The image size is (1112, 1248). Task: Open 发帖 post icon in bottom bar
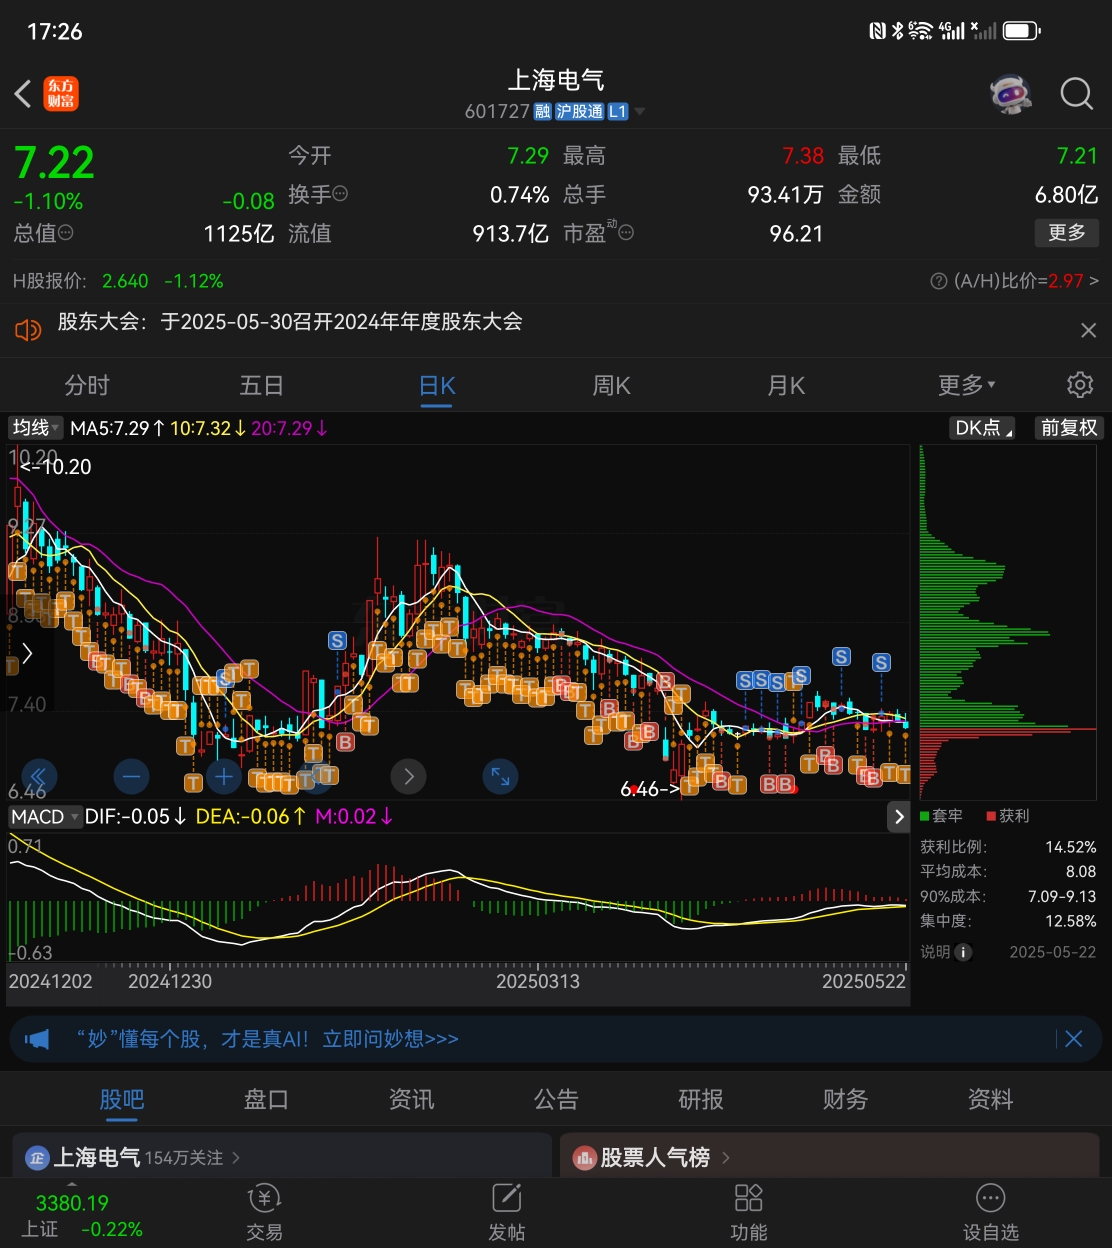[507, 1212]
